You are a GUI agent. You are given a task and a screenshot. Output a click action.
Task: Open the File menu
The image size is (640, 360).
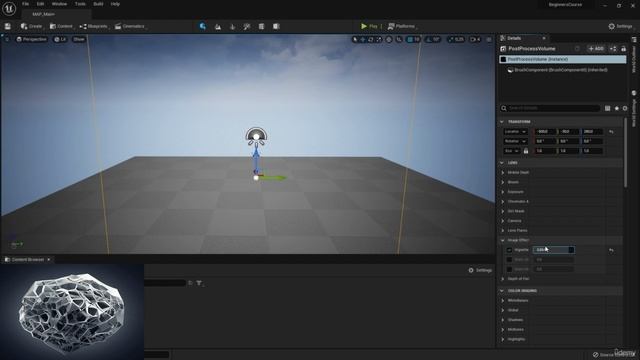(25, 4)
